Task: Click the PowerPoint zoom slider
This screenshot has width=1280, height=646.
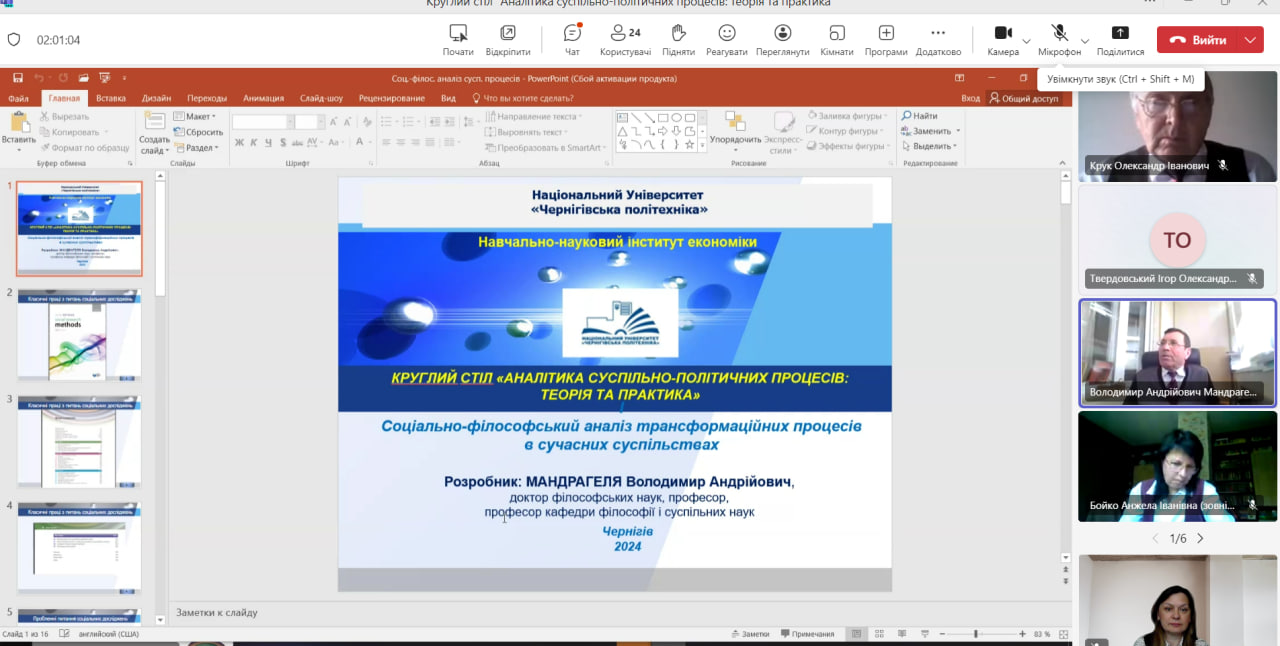Action: [x=976, y=634]
